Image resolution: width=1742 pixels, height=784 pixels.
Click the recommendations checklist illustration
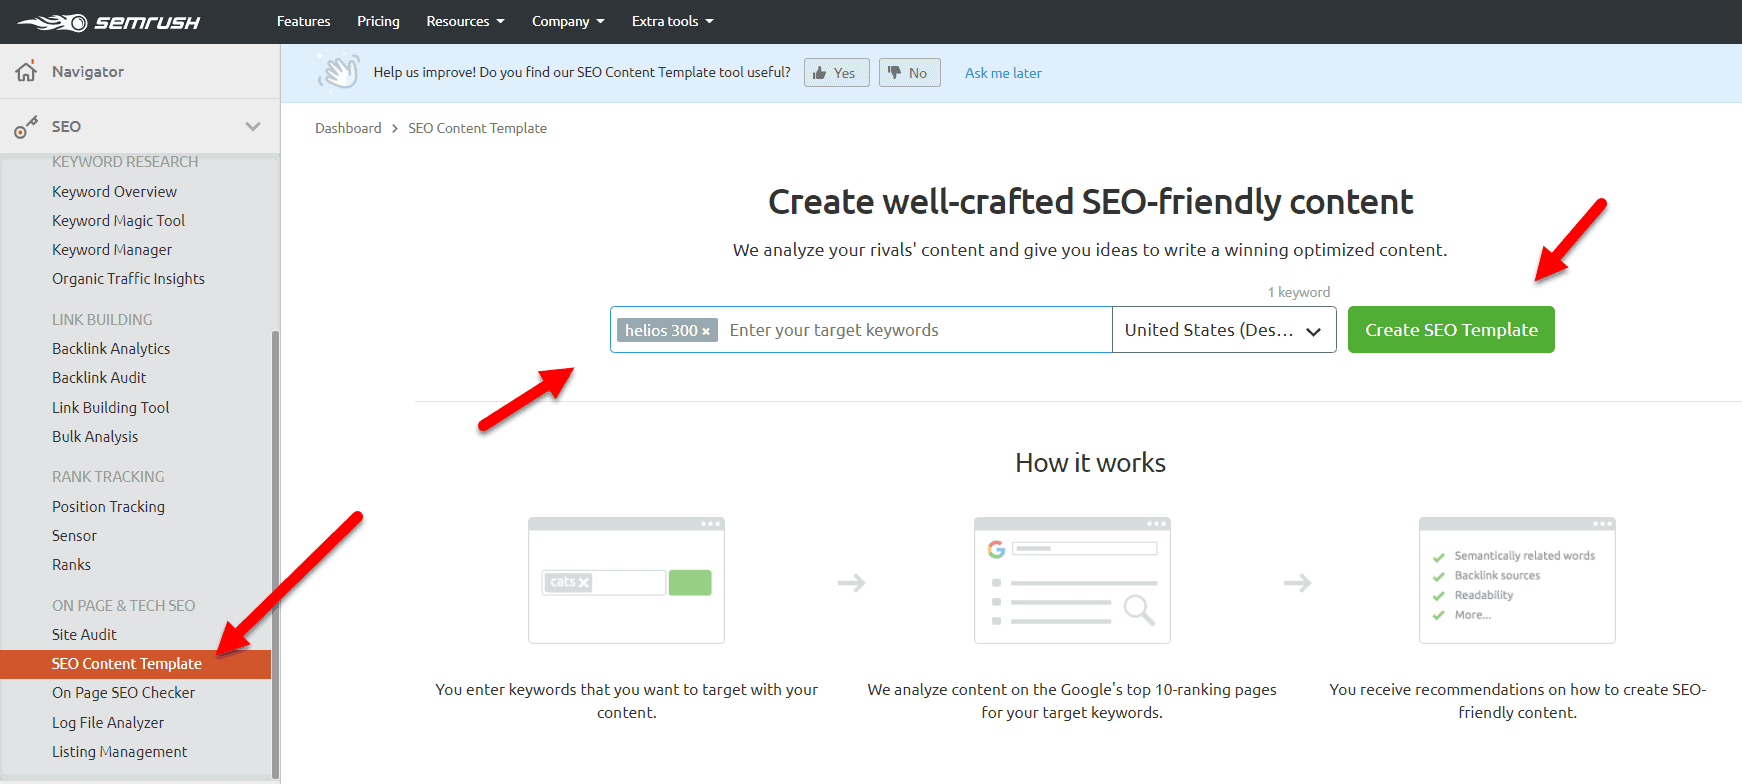(1517, 580)
